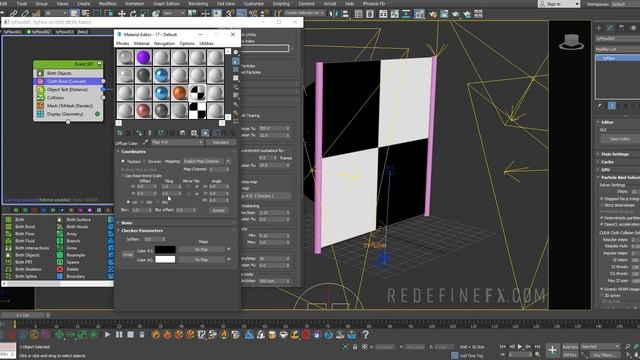Click the Stop simulation icon

(x=131, y=335)
